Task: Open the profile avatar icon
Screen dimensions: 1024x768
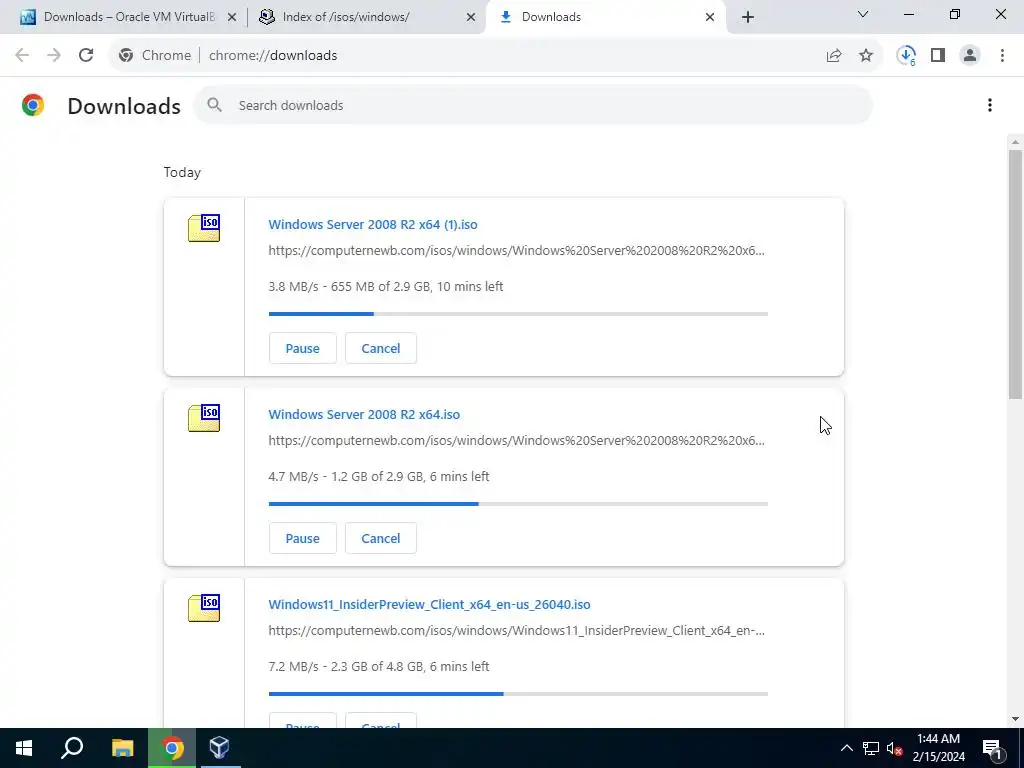Action: pyautogui.click(x=970, y=56)
